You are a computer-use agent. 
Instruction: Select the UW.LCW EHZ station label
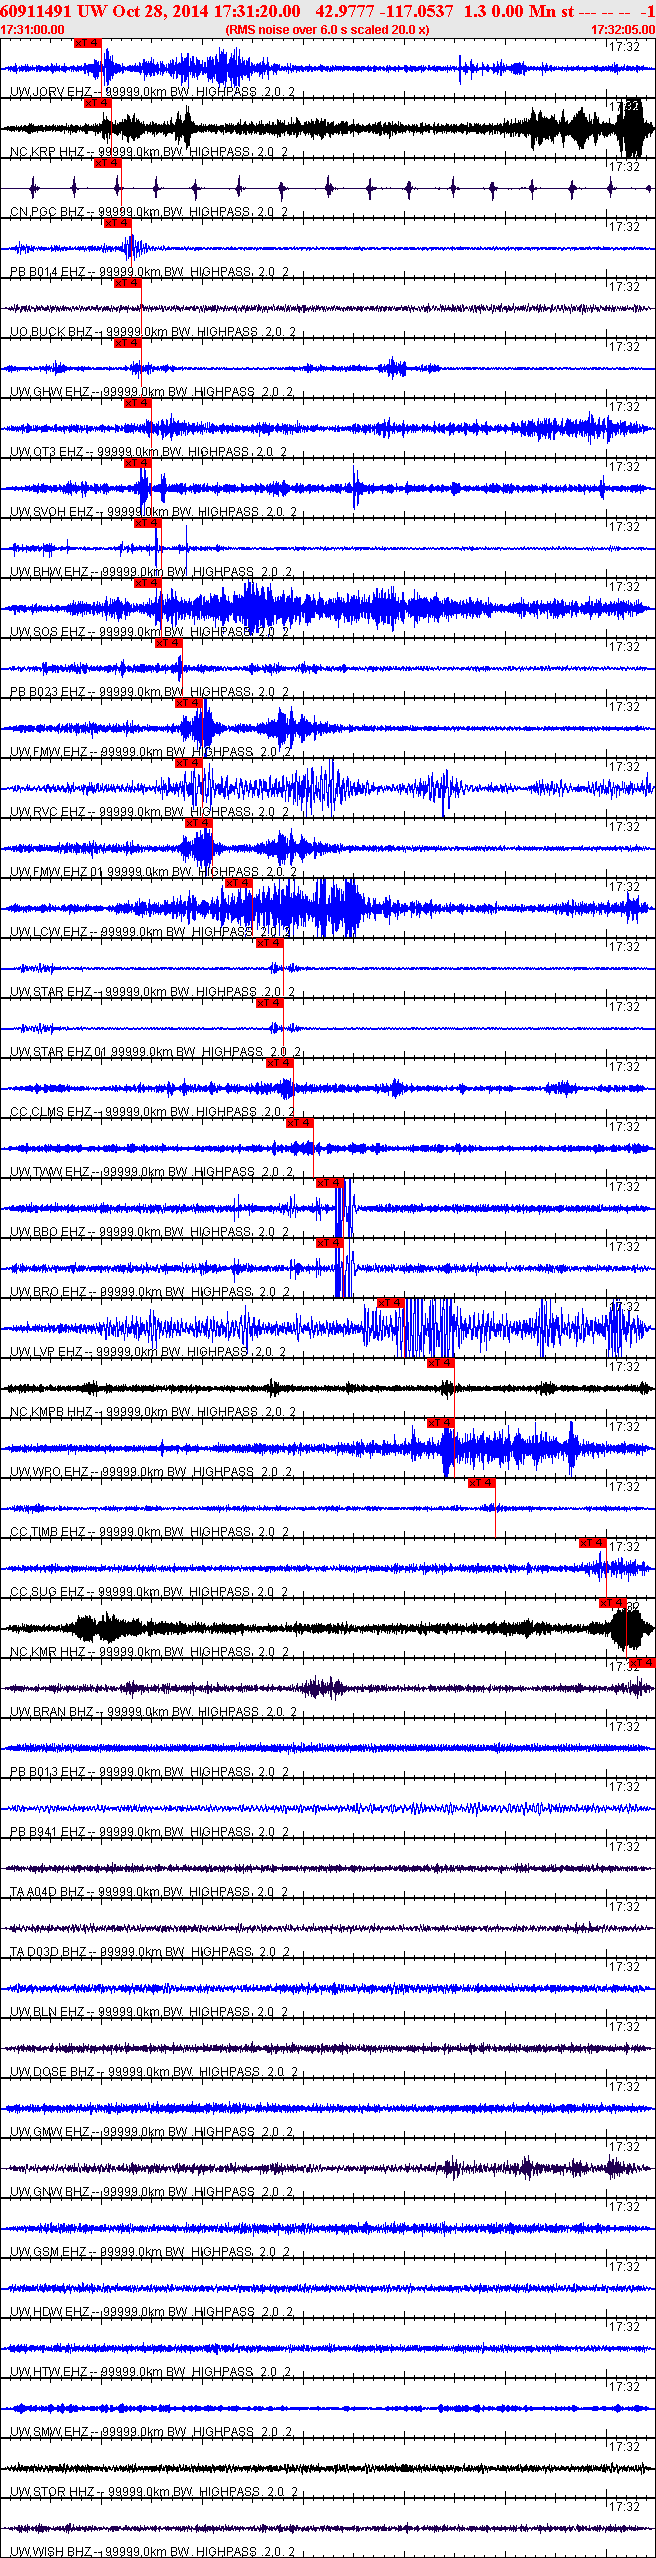tap(49, 932)
